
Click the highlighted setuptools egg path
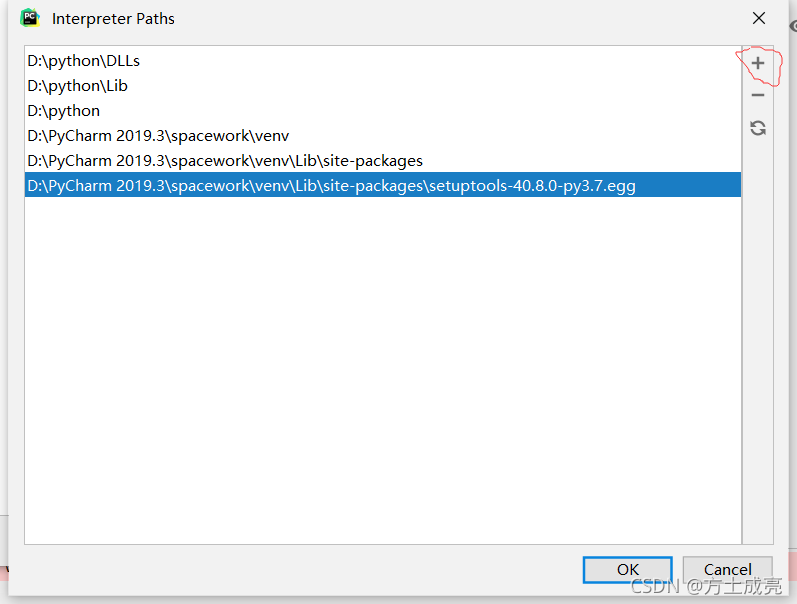click(x=331, y=186)
